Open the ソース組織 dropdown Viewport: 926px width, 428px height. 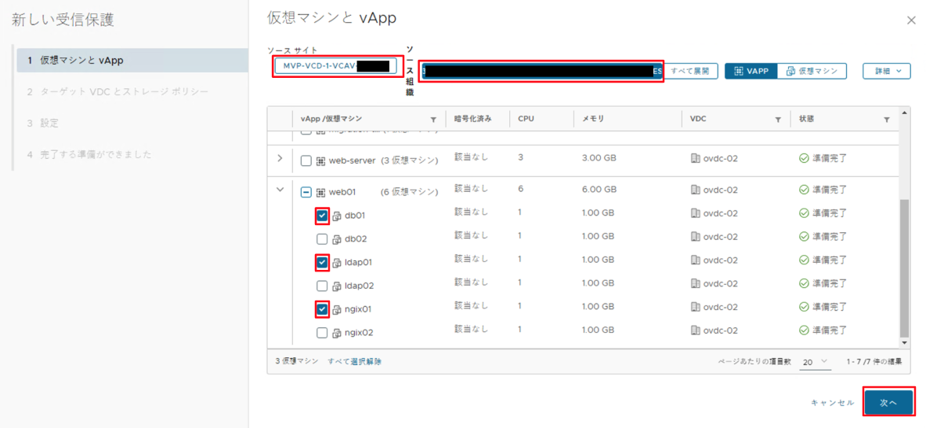point(542,71)
